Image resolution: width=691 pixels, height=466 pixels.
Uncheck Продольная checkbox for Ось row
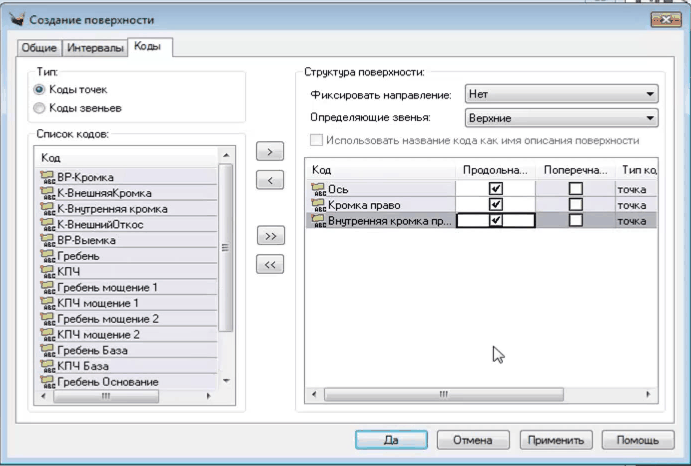click(x=496, y=188)
